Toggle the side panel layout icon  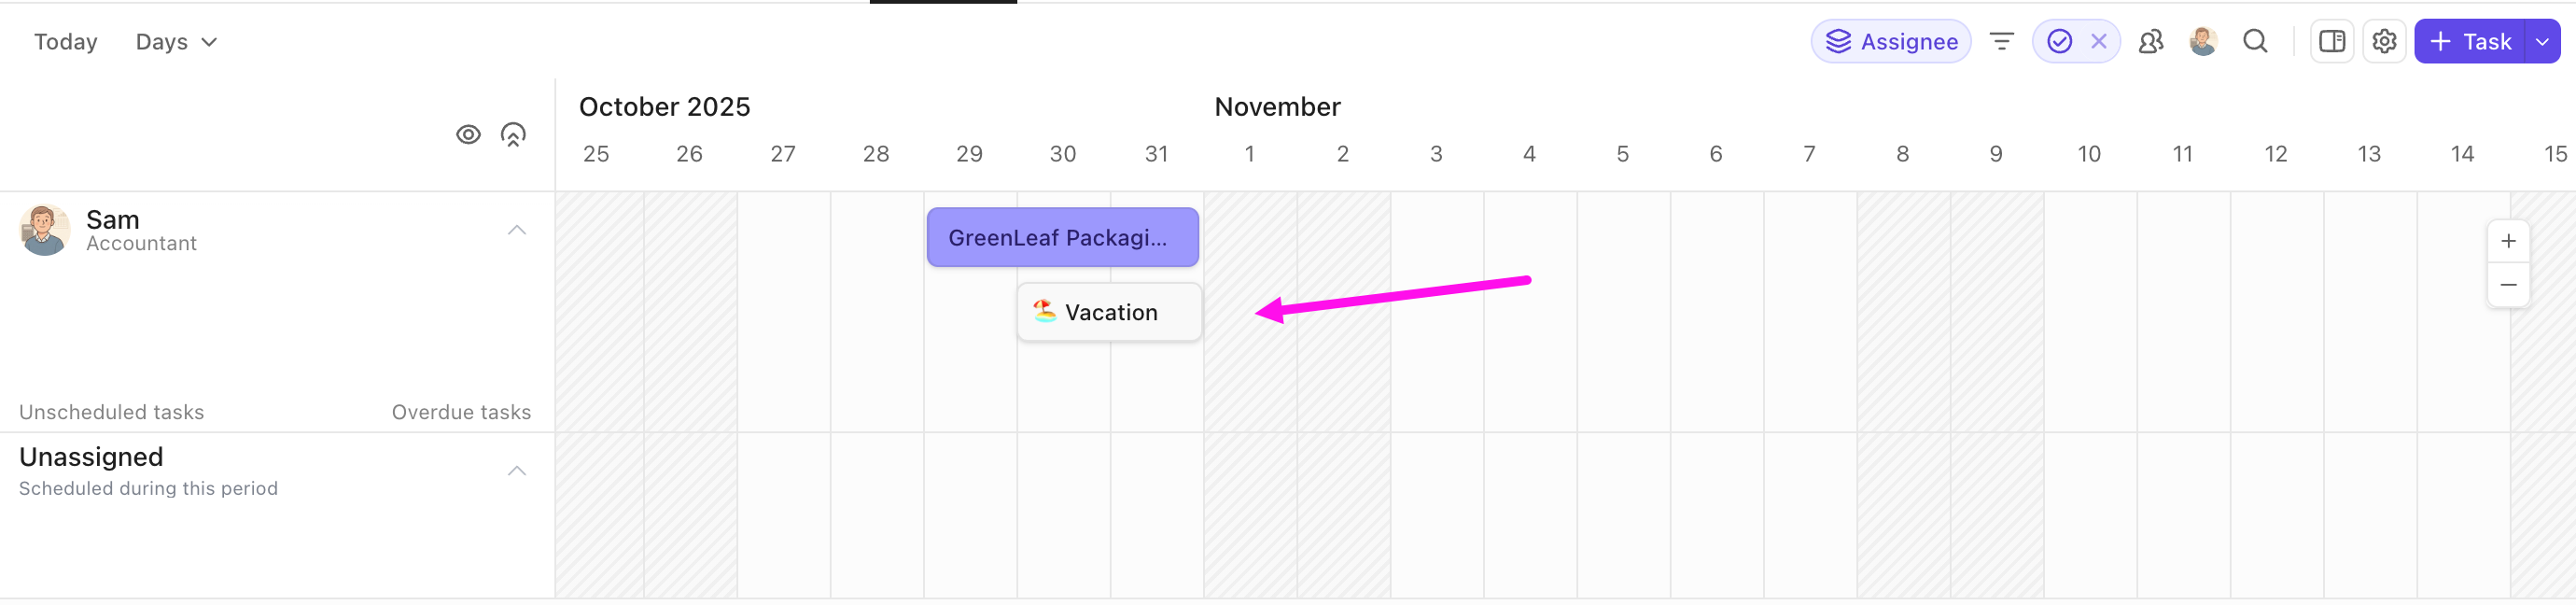(x=2332, y=41)
